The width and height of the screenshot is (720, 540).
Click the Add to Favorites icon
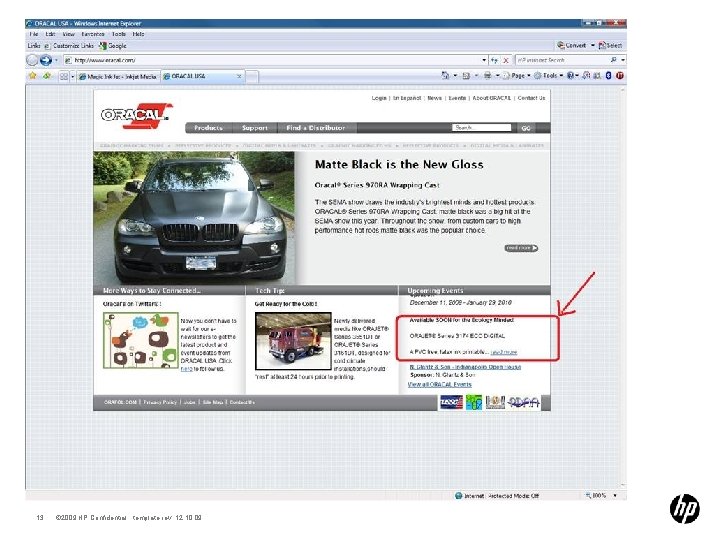pos(46,76)
